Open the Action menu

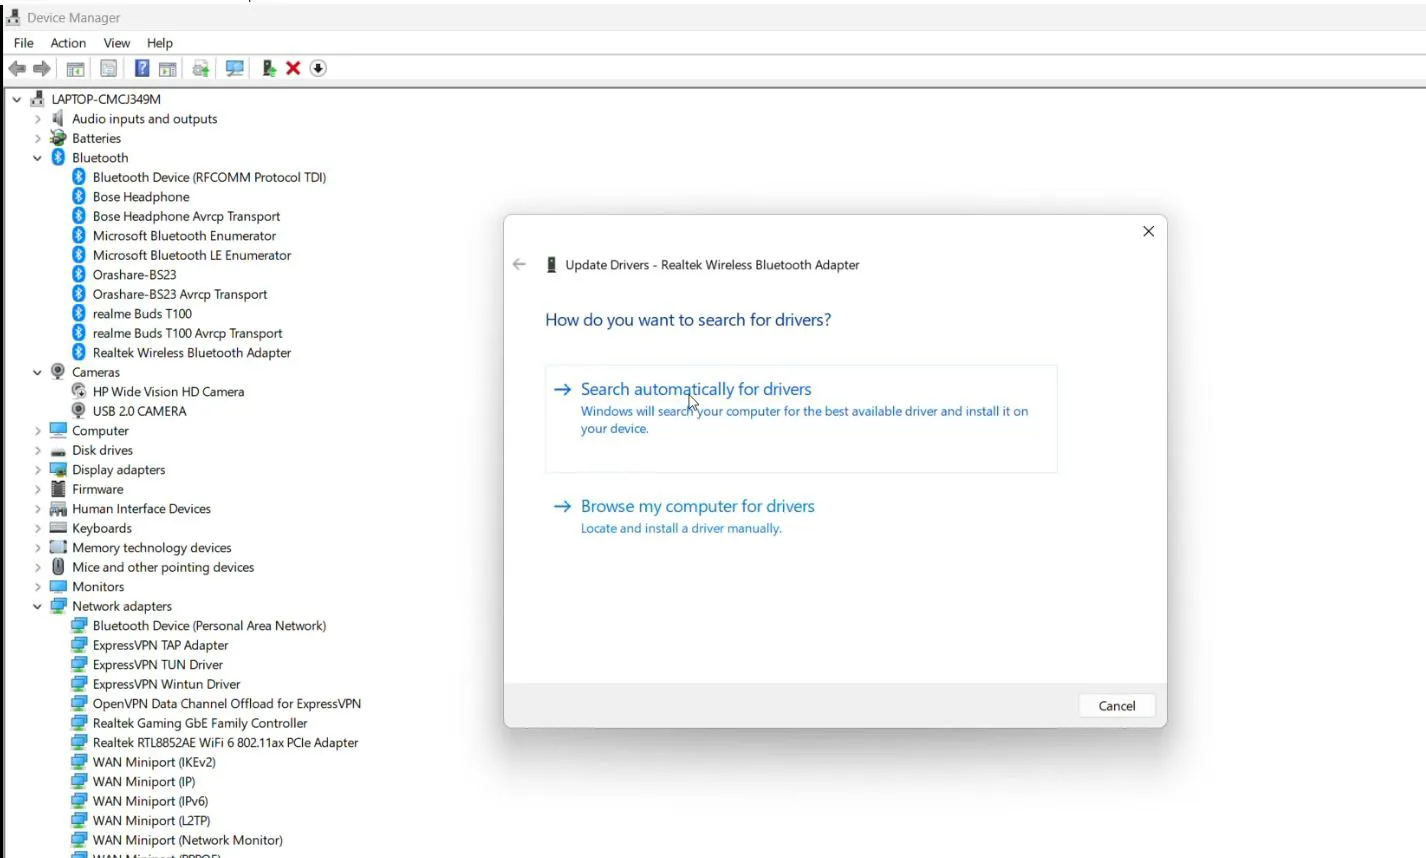pos(67,43)
